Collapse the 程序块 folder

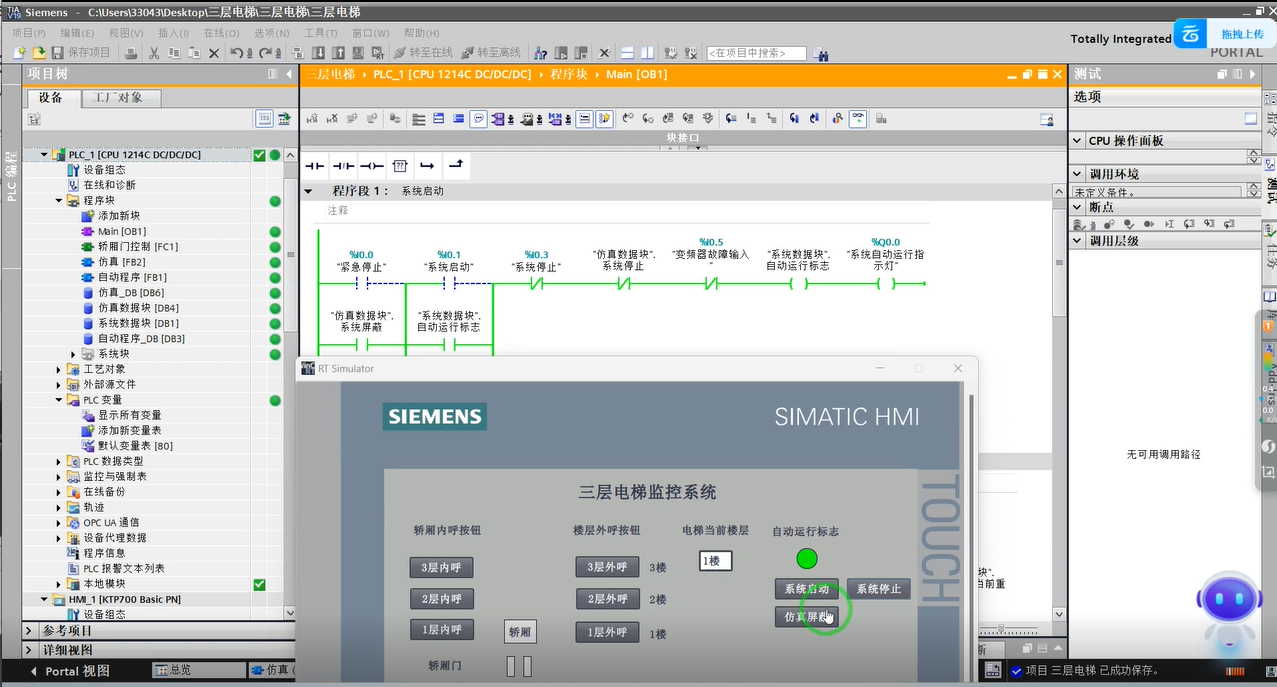(59, 200)
